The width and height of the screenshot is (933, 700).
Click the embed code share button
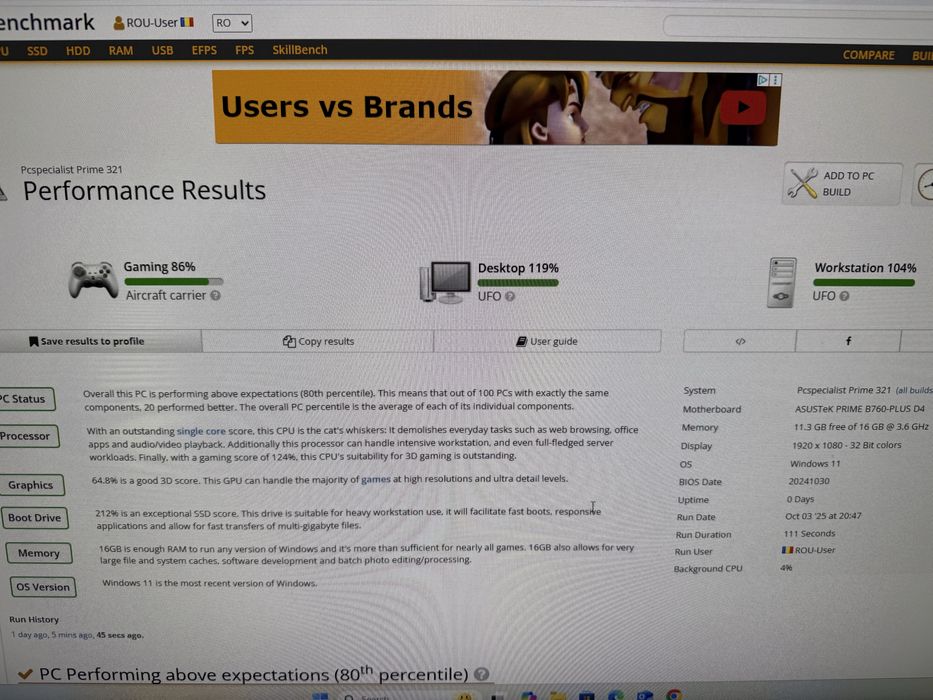click(x=740, y=341)
